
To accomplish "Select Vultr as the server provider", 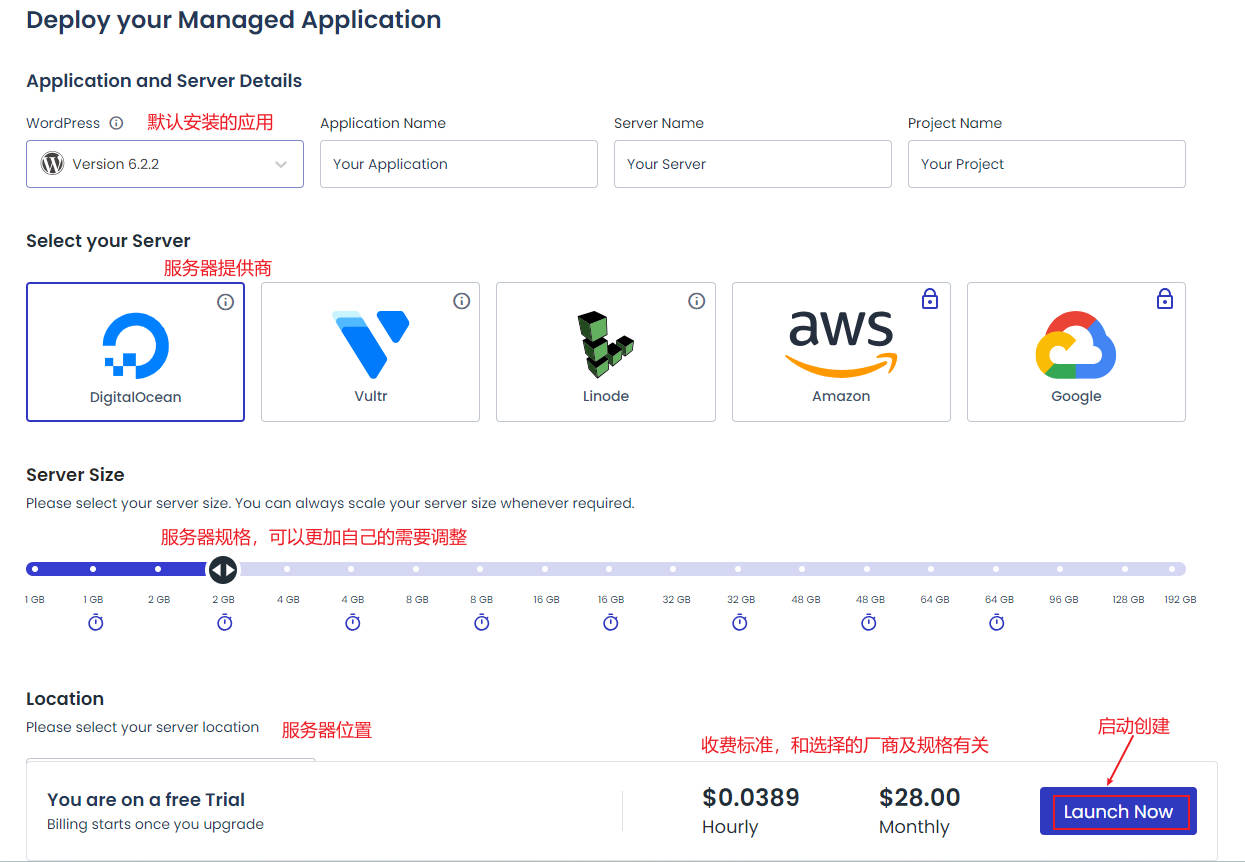I will click(x=370, y=352).
